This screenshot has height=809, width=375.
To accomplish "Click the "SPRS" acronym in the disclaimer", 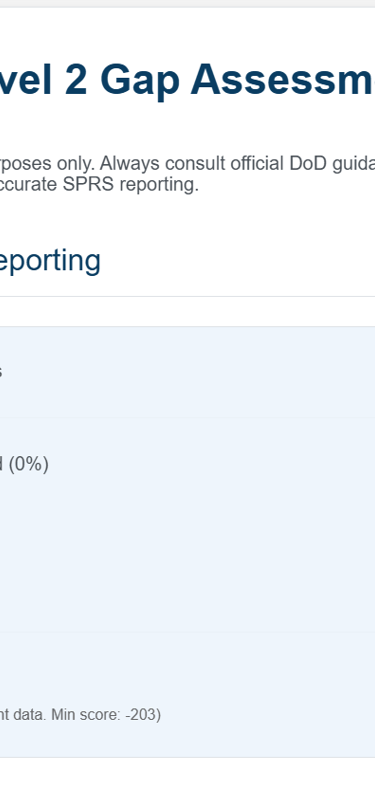I will pos(86,185).
